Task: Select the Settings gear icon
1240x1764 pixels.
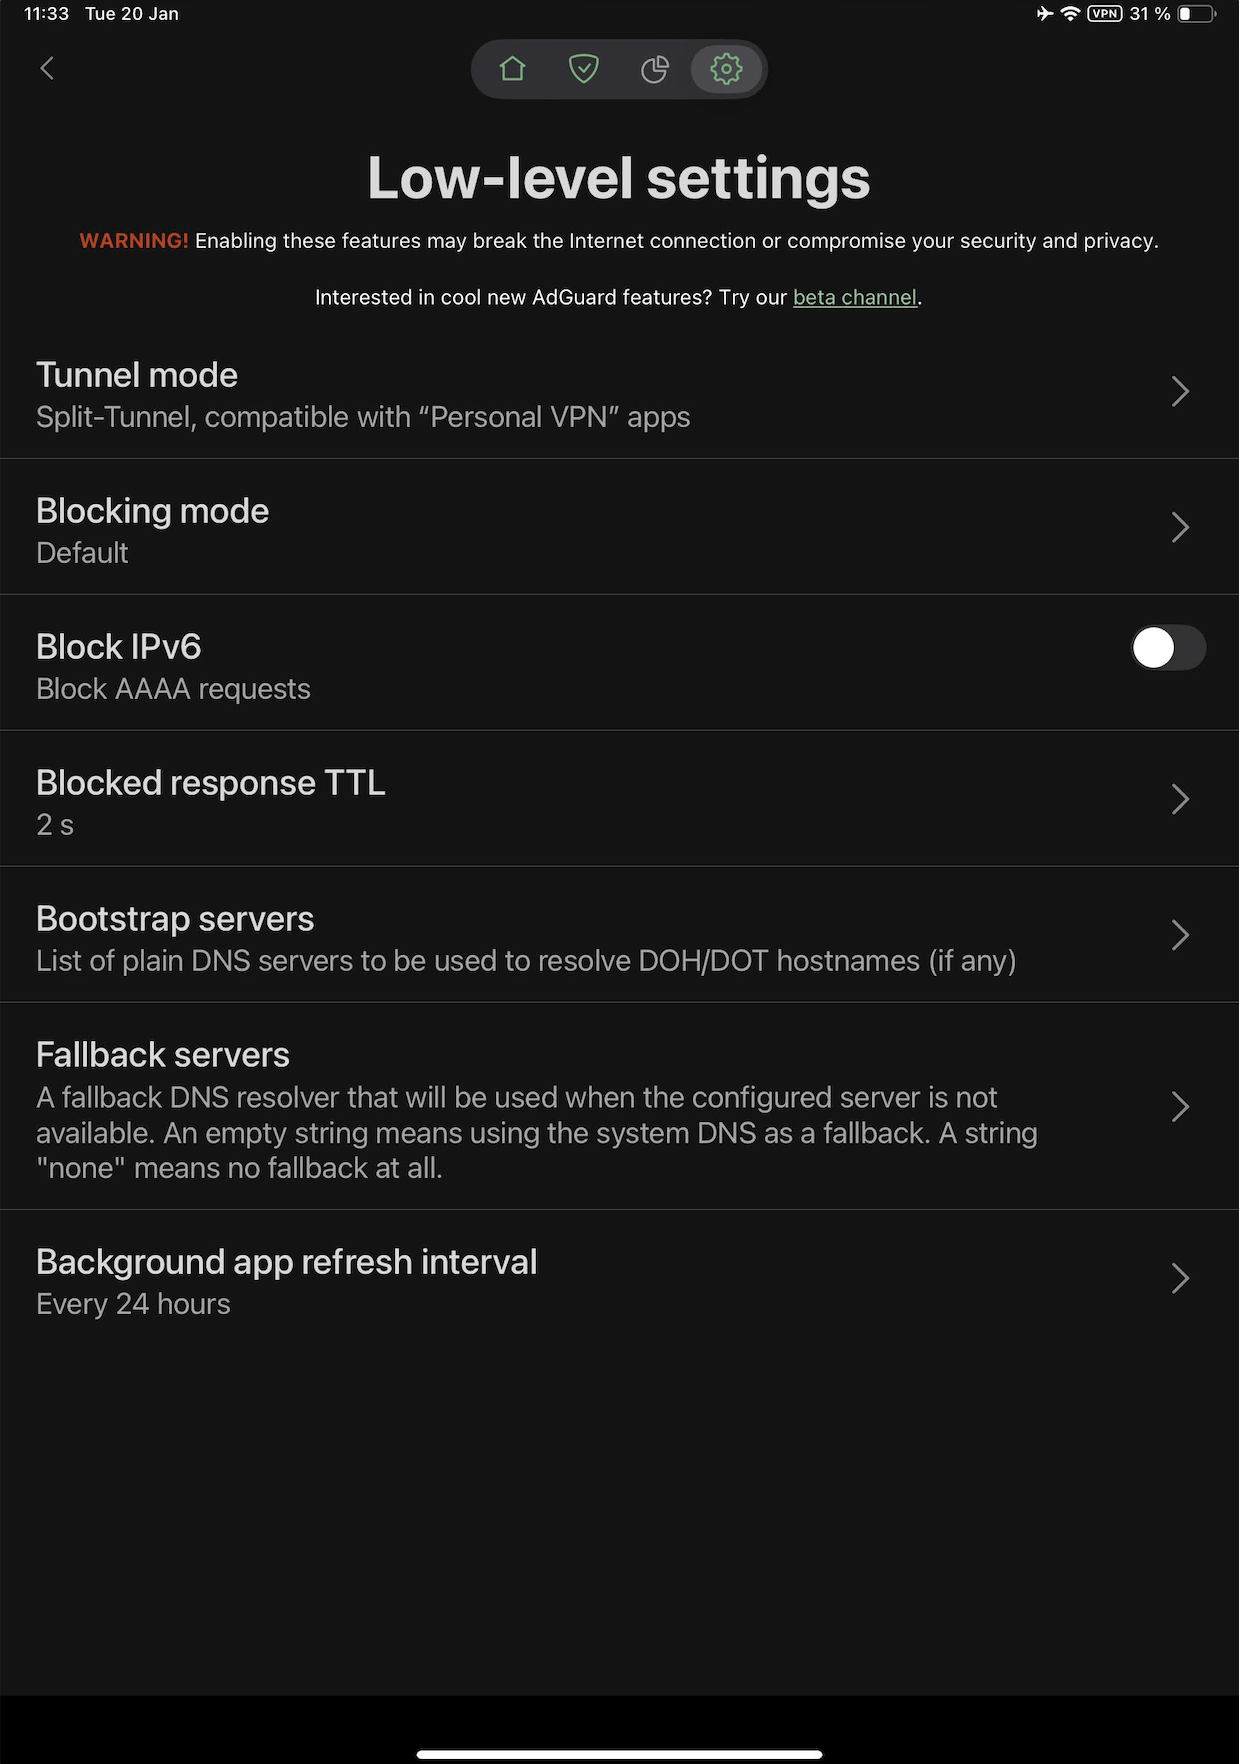Action: coord(726,69)
